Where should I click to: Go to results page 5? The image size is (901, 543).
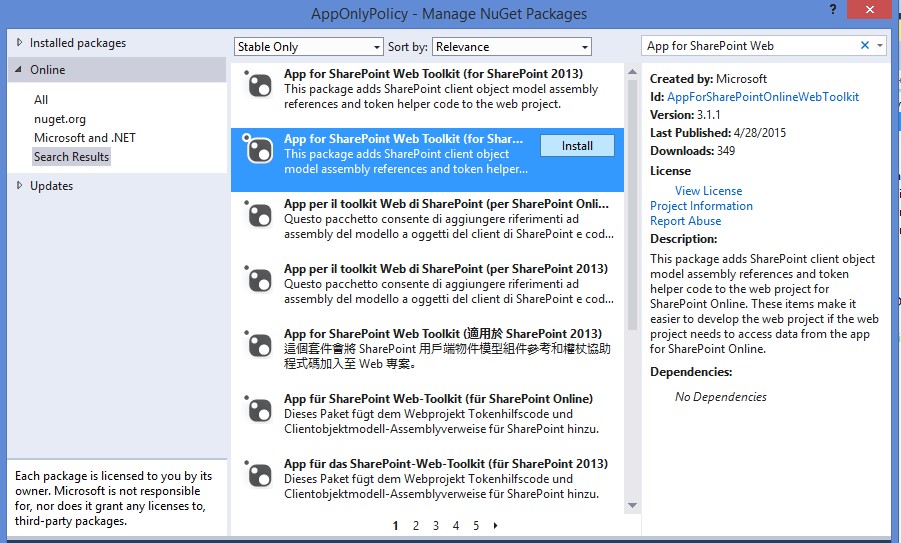[476, 525]
